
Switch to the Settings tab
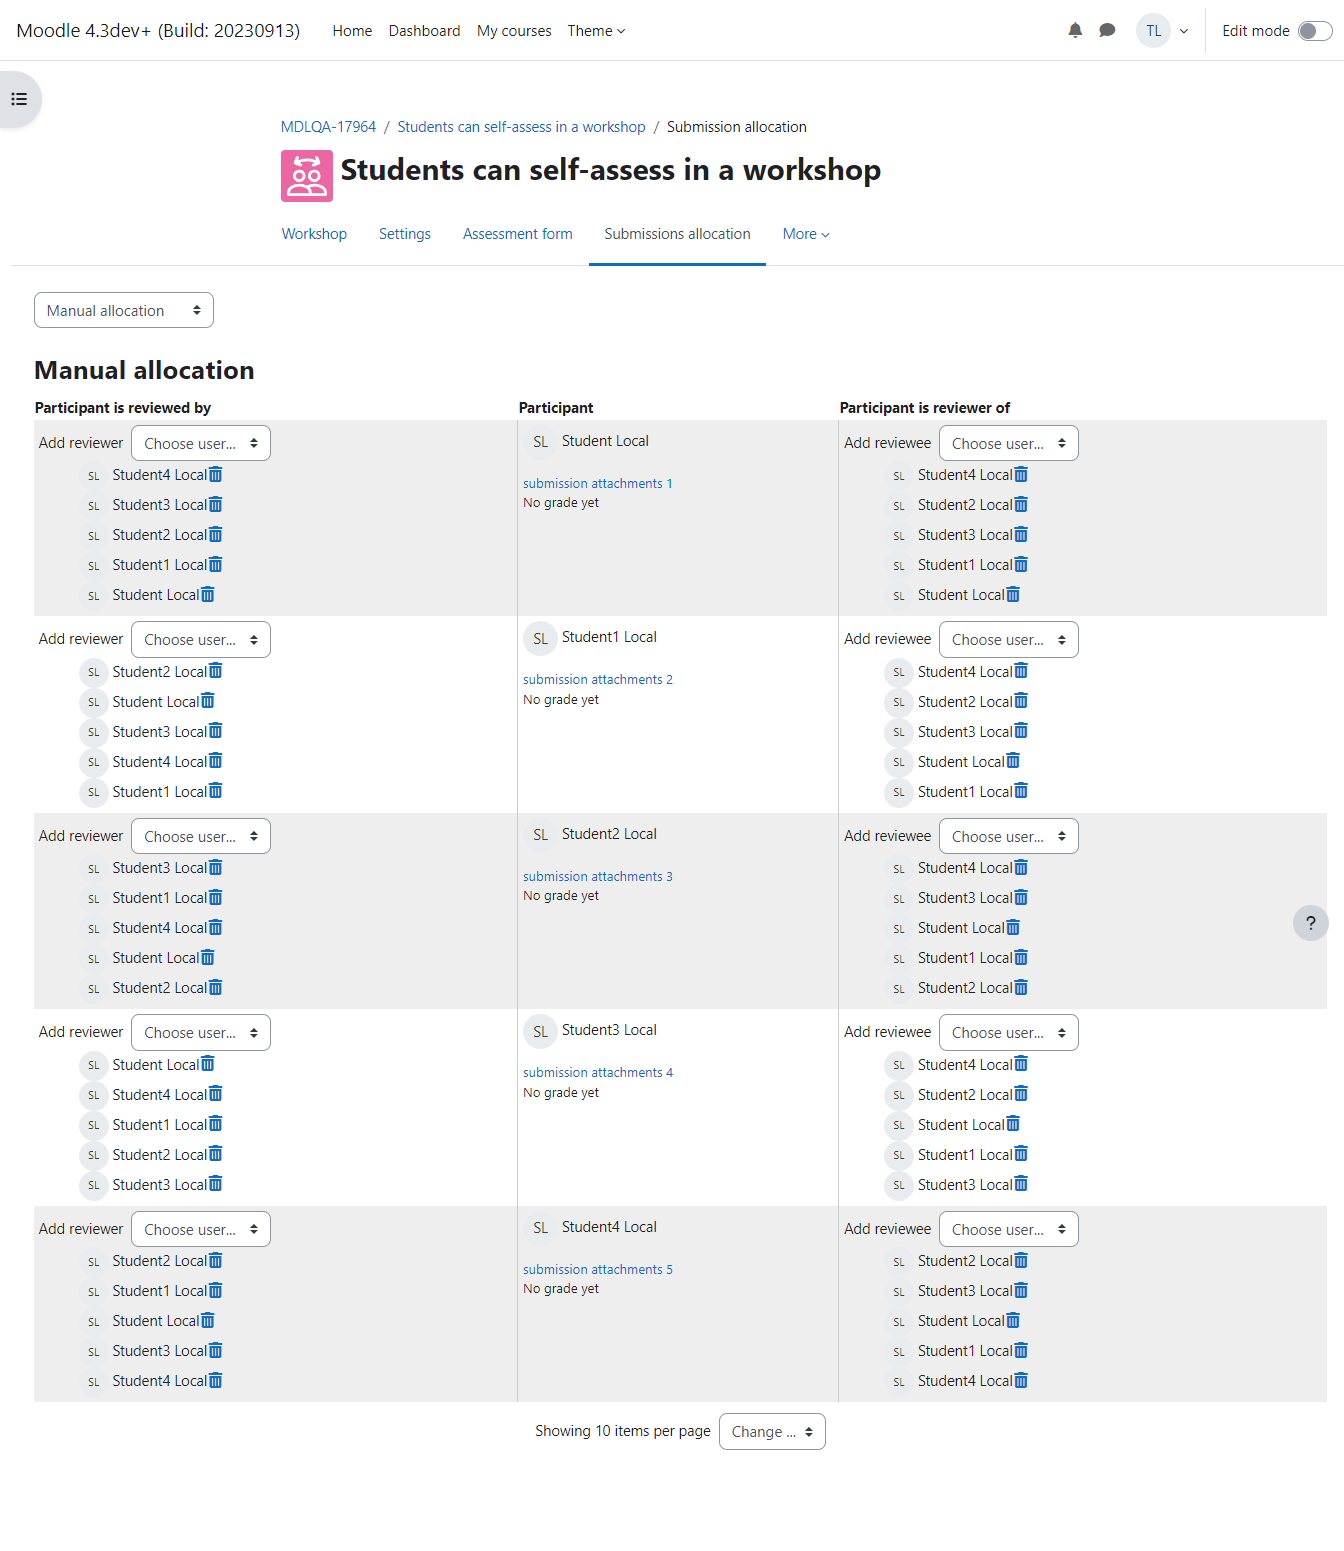[x=405, y=234]
